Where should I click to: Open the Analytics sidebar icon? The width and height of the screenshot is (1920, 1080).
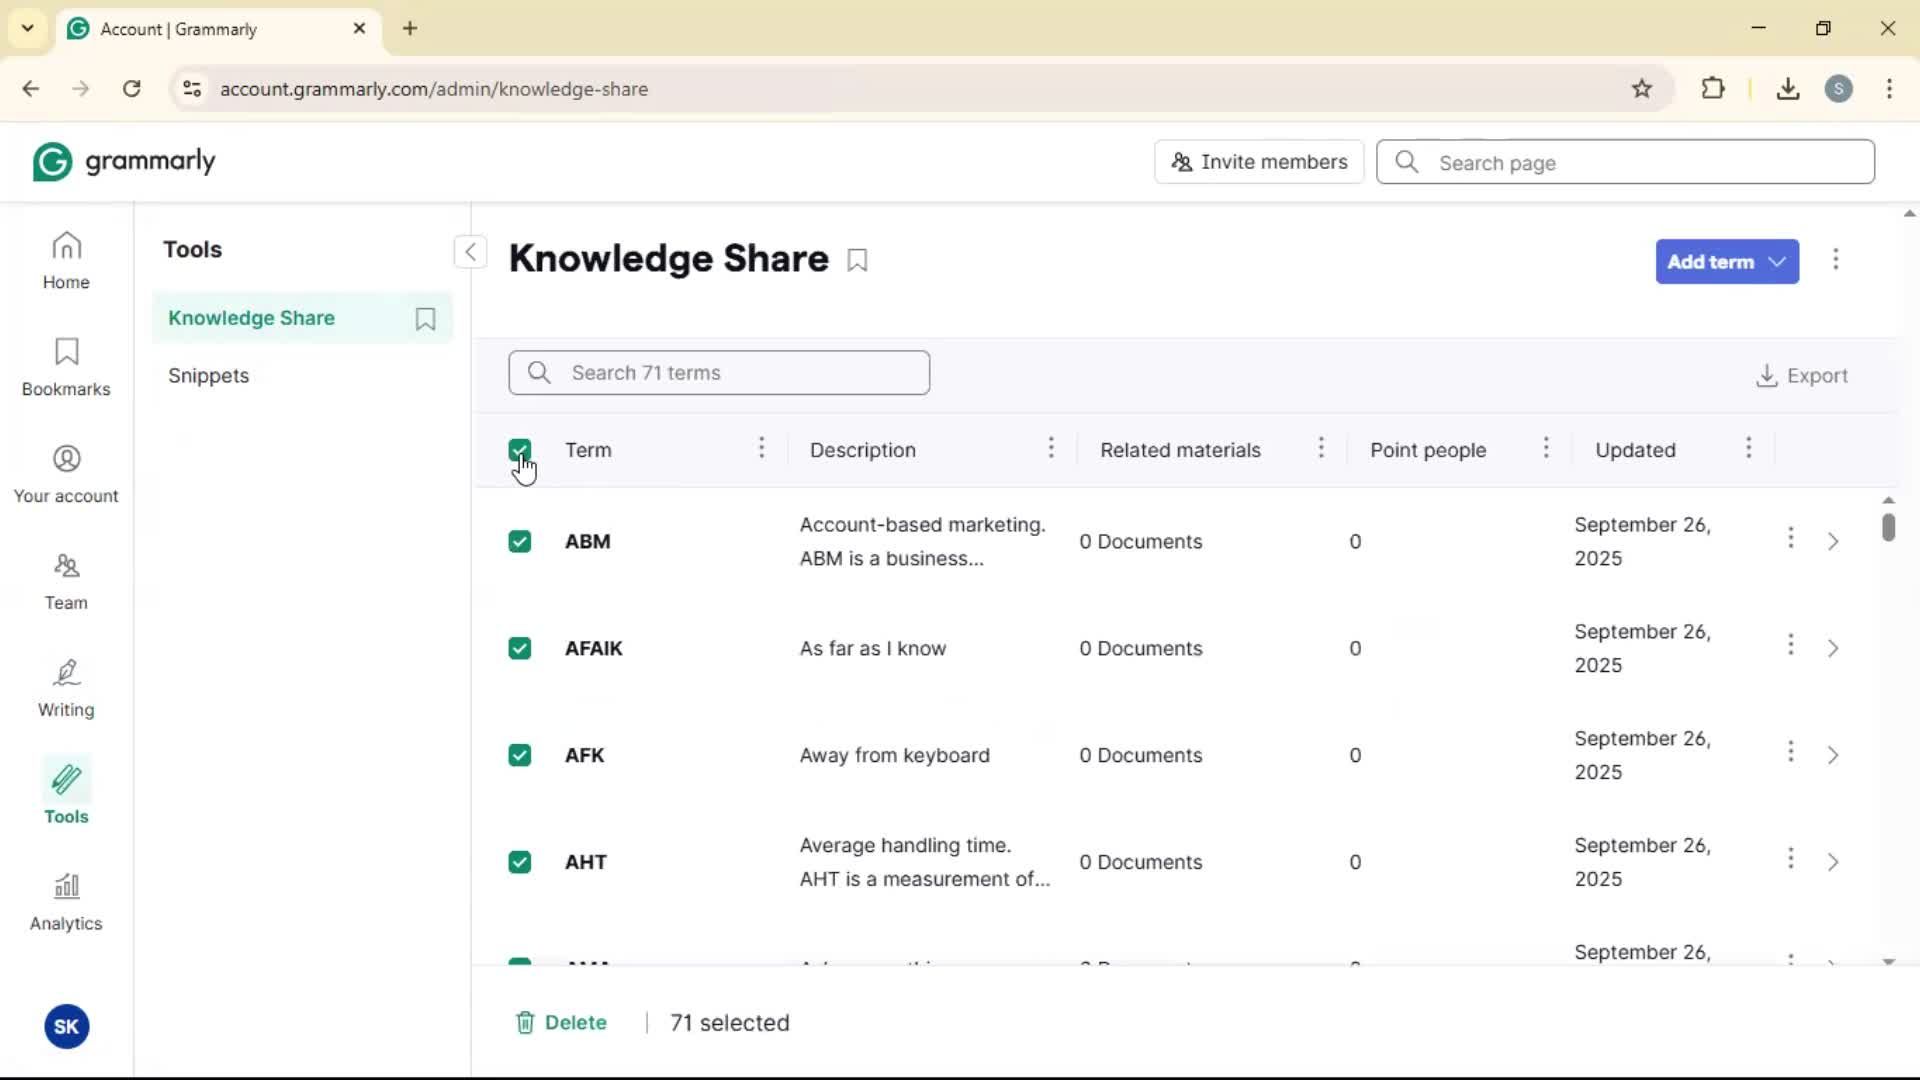[x=66, y=902]
